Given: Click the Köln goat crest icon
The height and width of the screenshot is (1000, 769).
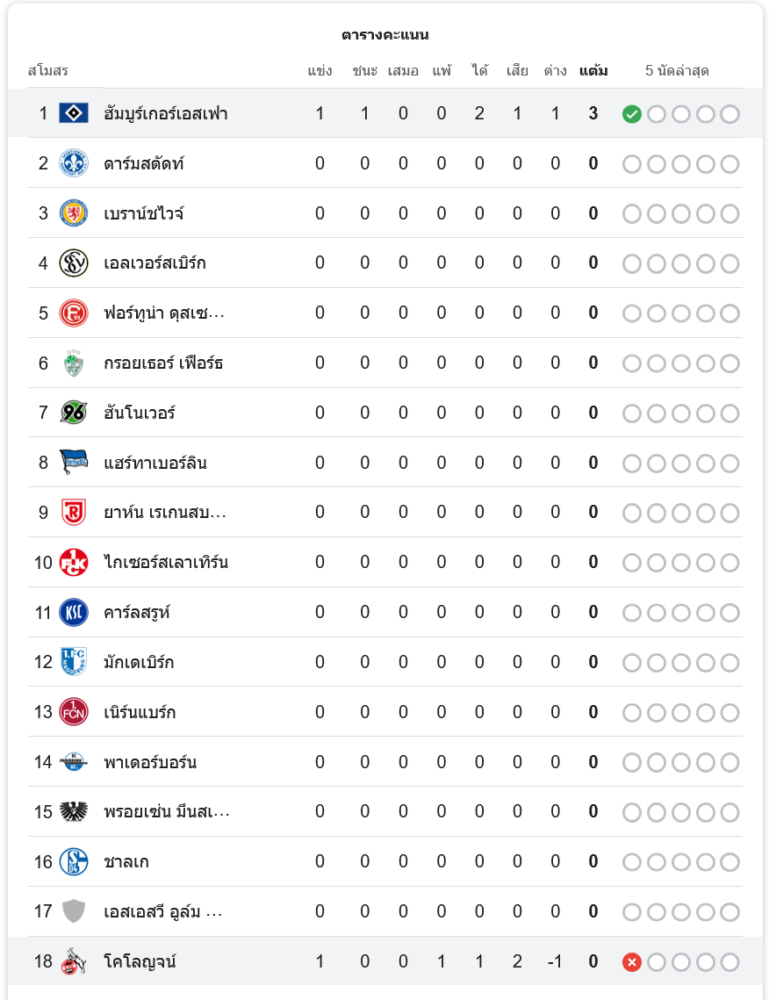Looking at the screenshot, I should (x=74, y=961).
